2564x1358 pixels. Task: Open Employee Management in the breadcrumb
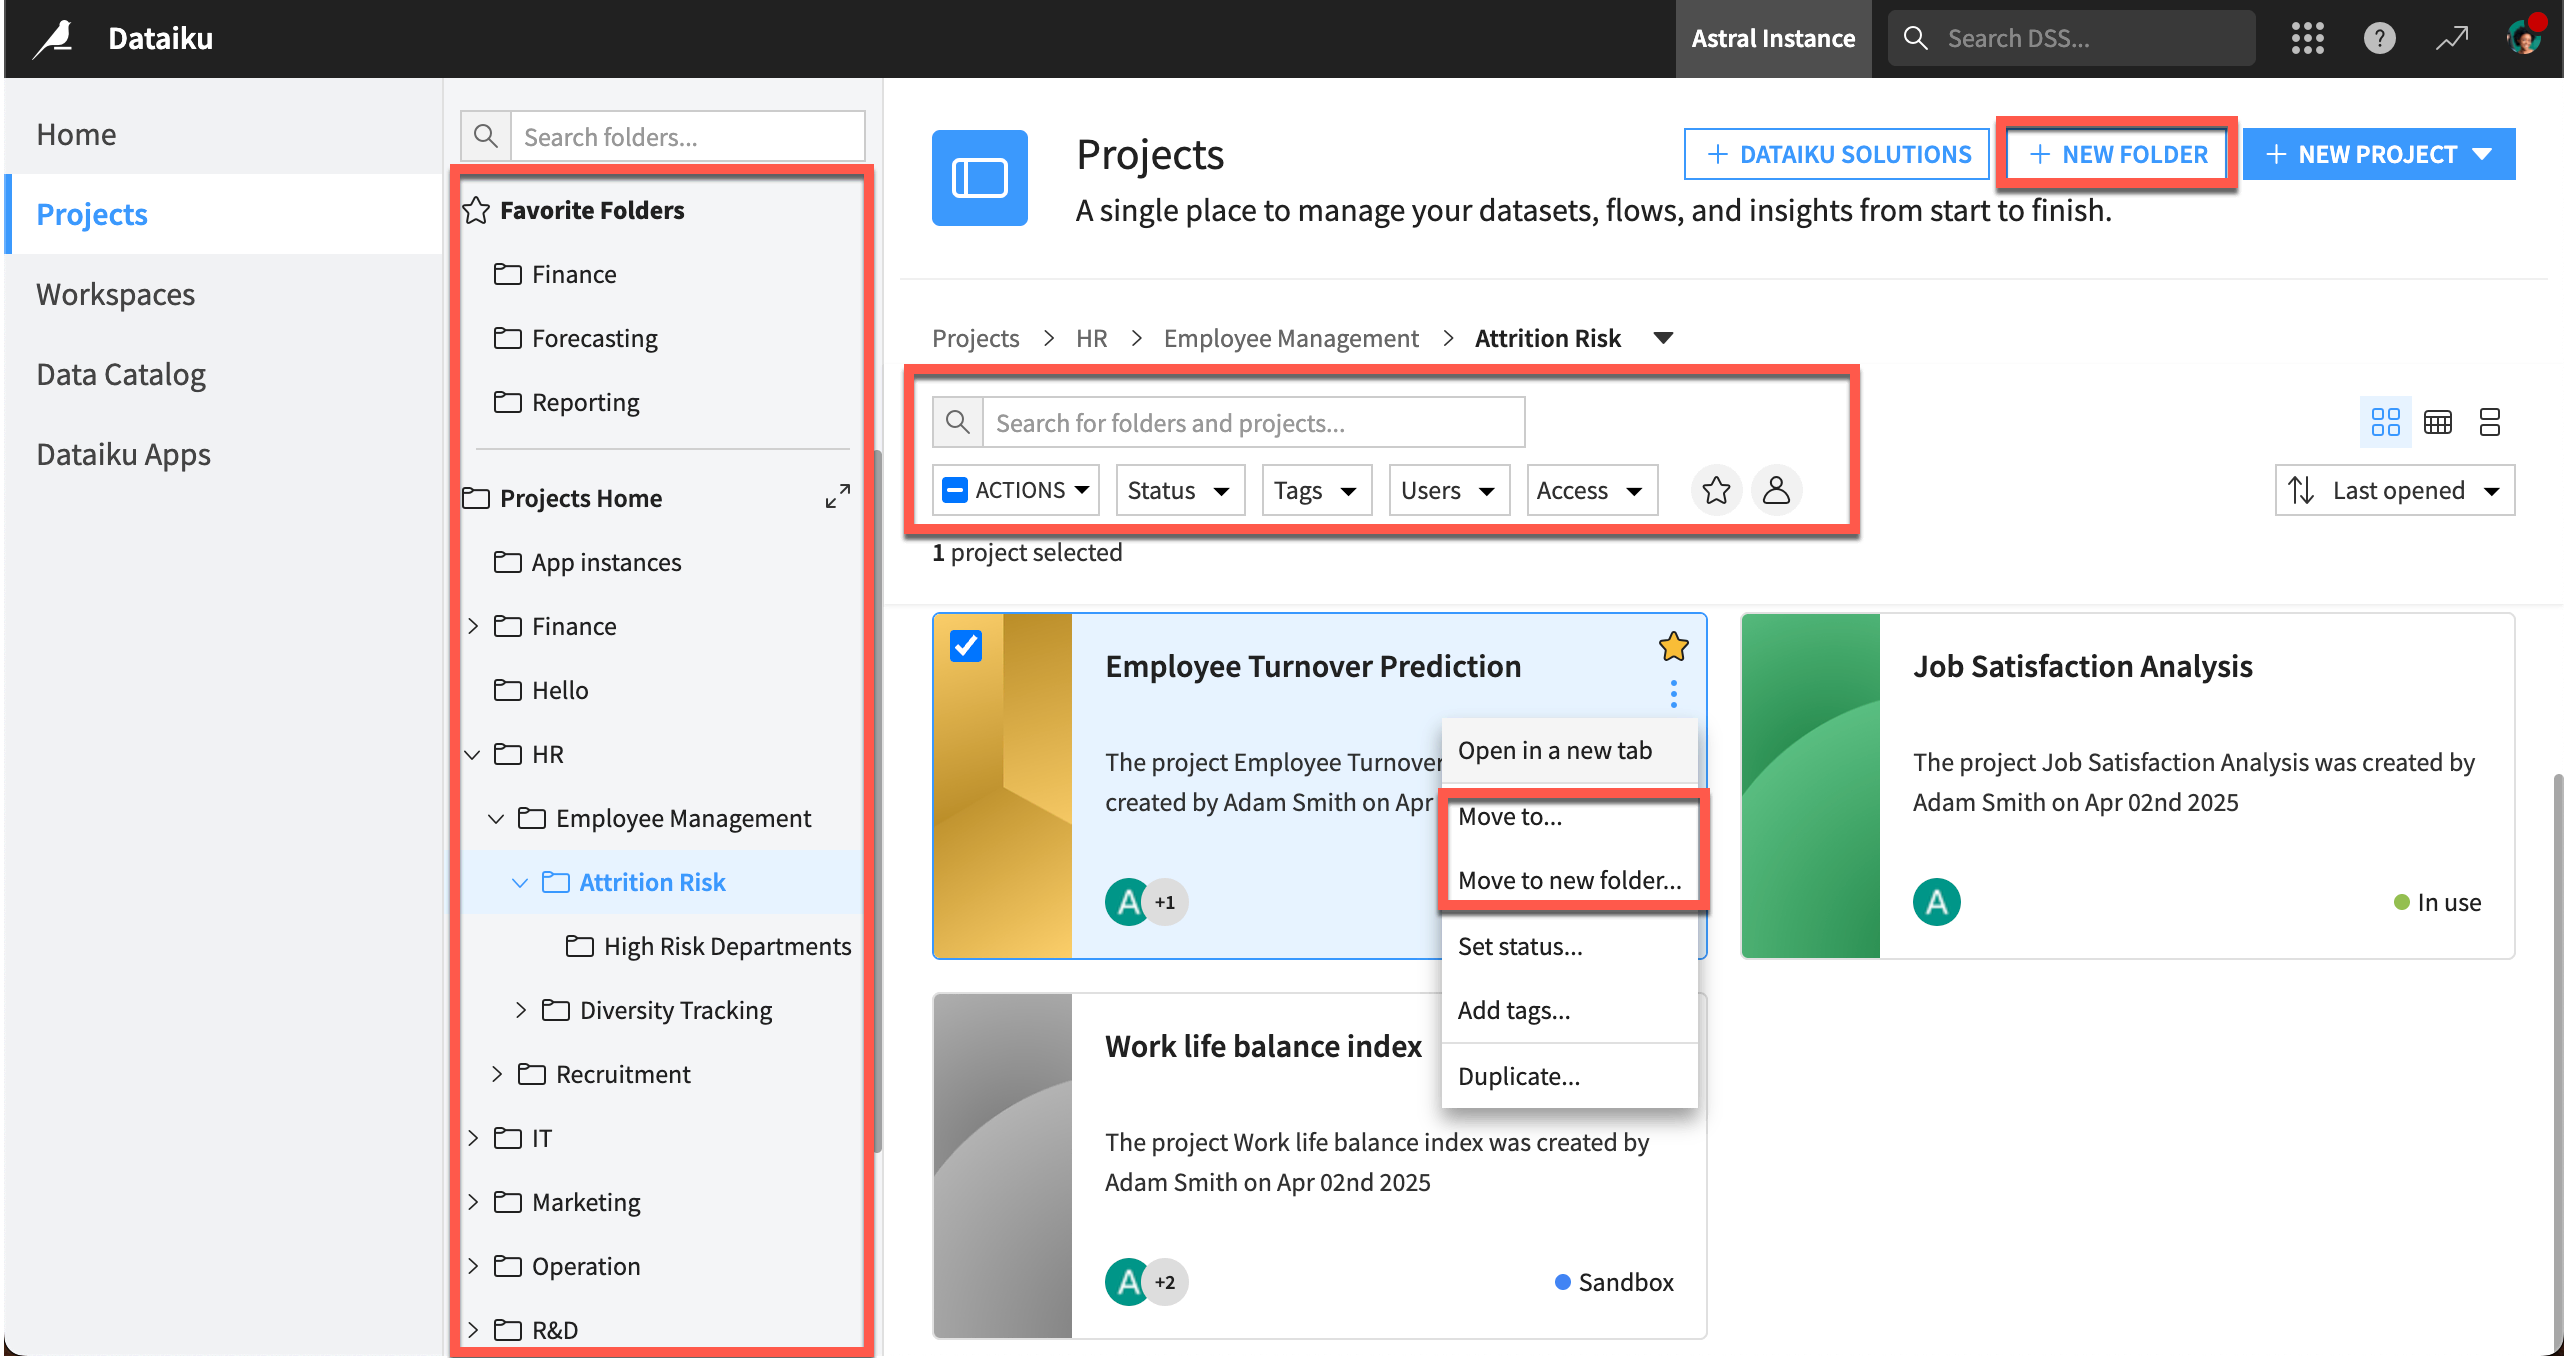(x=1291, y=337)
